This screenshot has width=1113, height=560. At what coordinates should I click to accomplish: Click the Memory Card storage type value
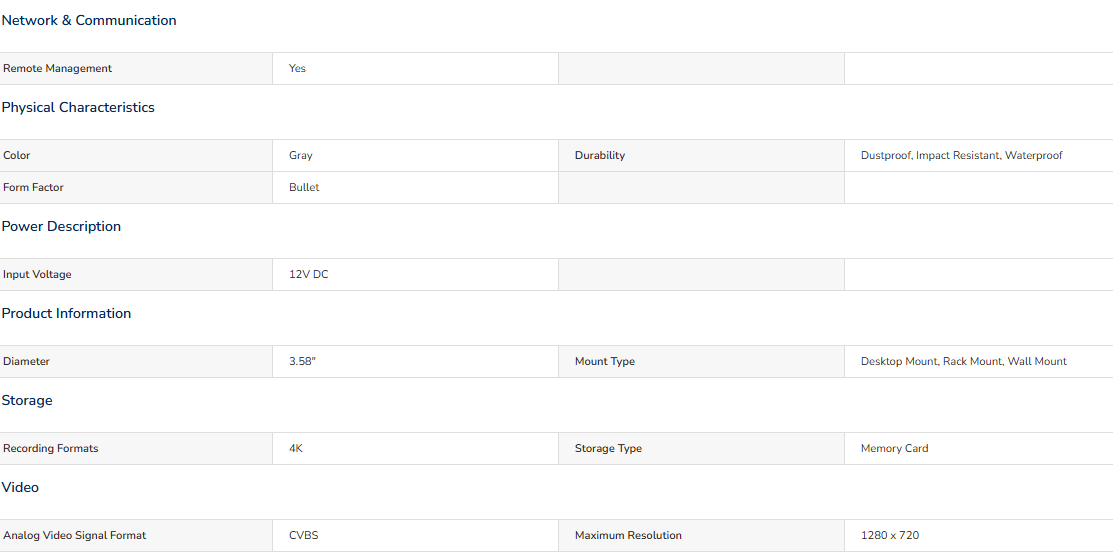pyautogui.click(x=894, y=449)
